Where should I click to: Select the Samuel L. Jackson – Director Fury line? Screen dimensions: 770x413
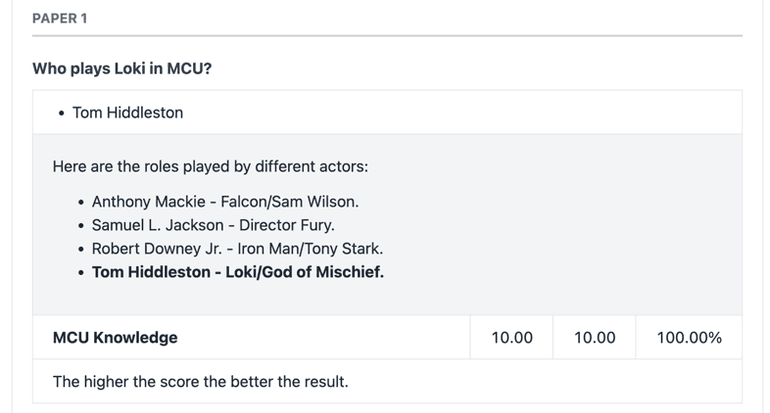tap(213, 225)
